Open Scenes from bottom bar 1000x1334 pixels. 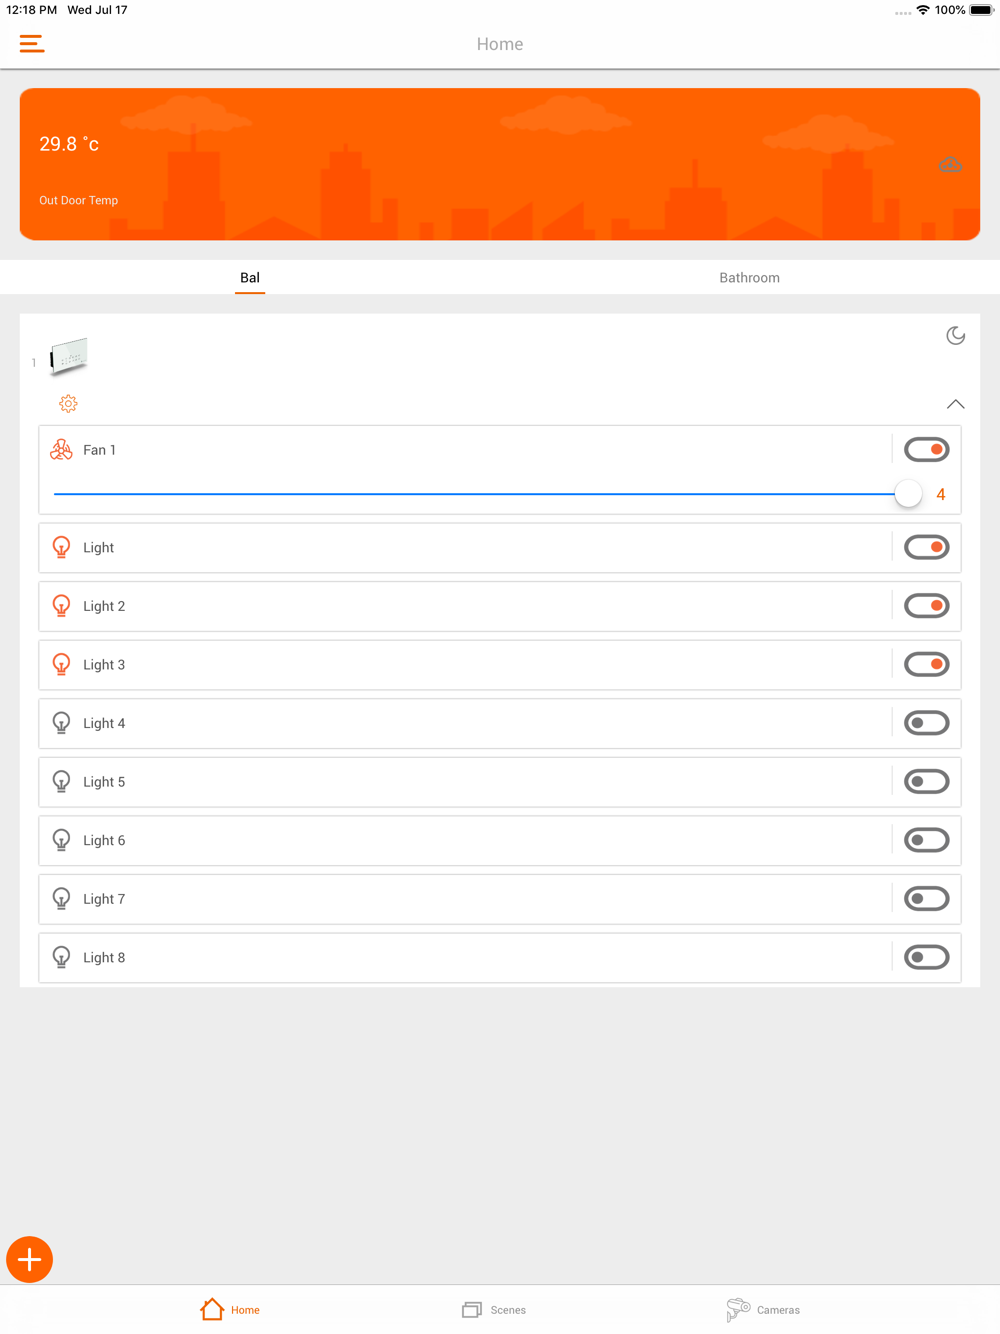tap(494, 1310)
